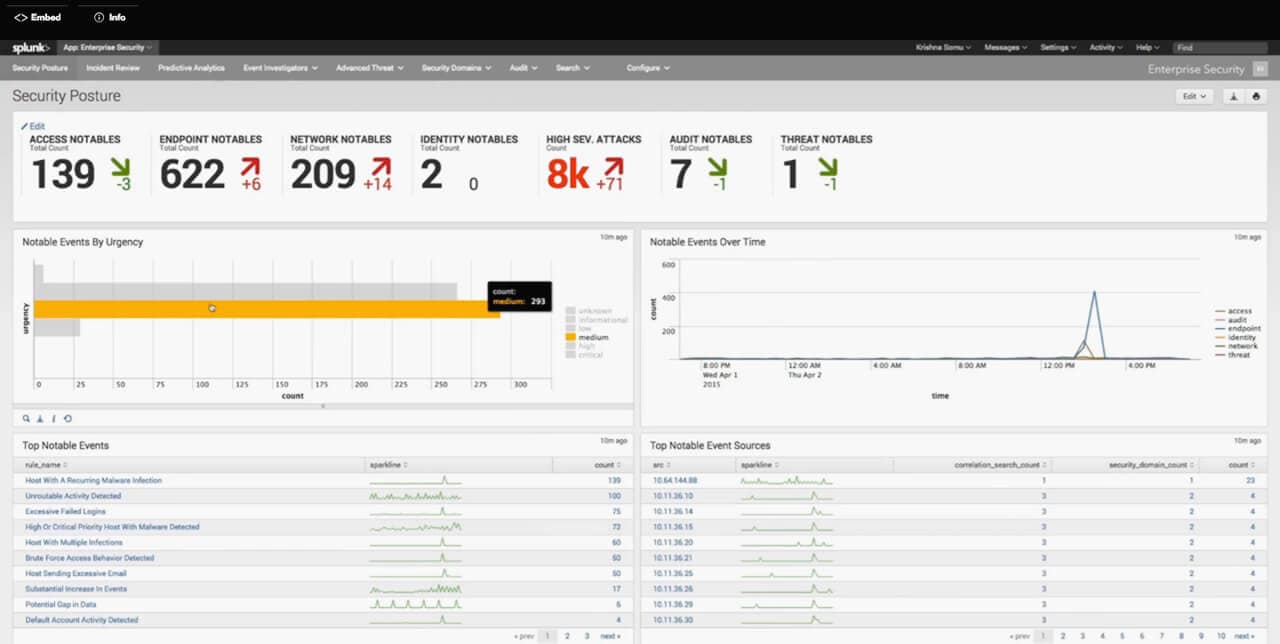The image size is (1280, 644).
Task: Toggle the access series in chart legend
Action: point(1233,311)
